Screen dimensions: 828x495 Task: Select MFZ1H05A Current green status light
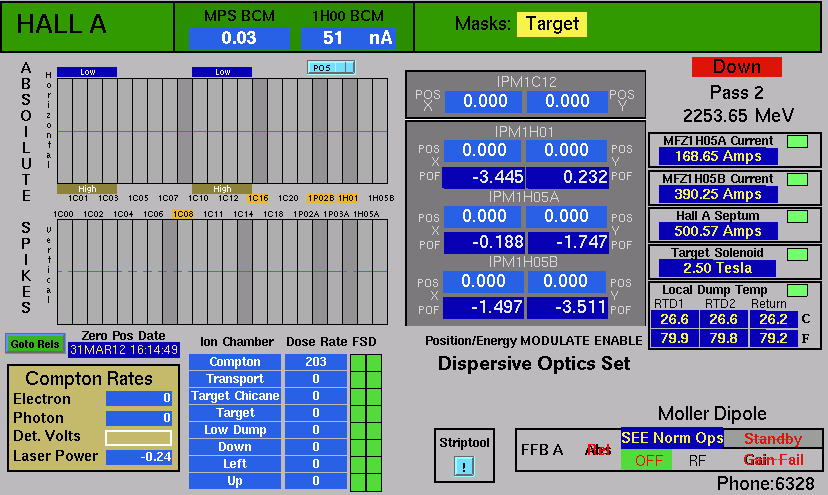pos(797,142)
